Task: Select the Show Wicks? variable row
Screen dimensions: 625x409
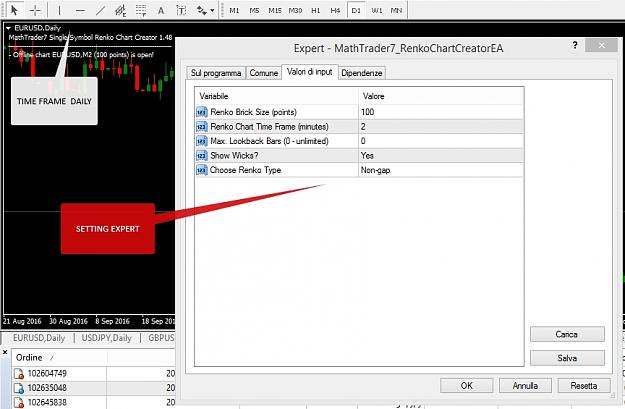Action: point(277,155)
